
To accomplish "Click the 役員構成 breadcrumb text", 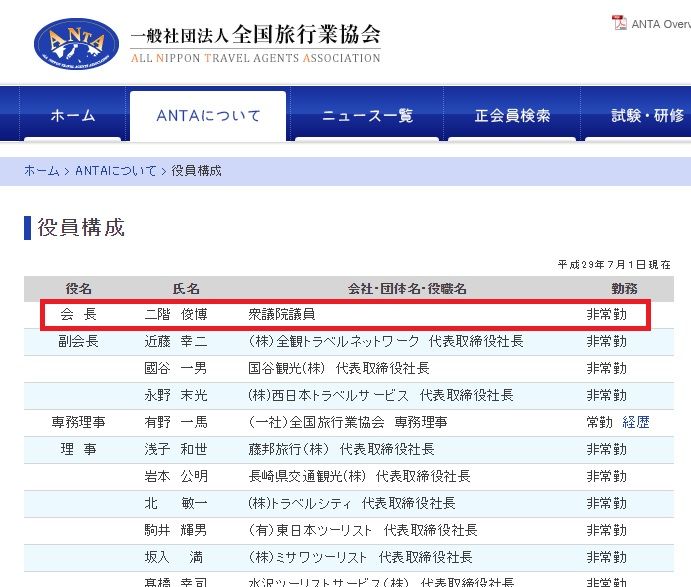I will tap(196, 171).
